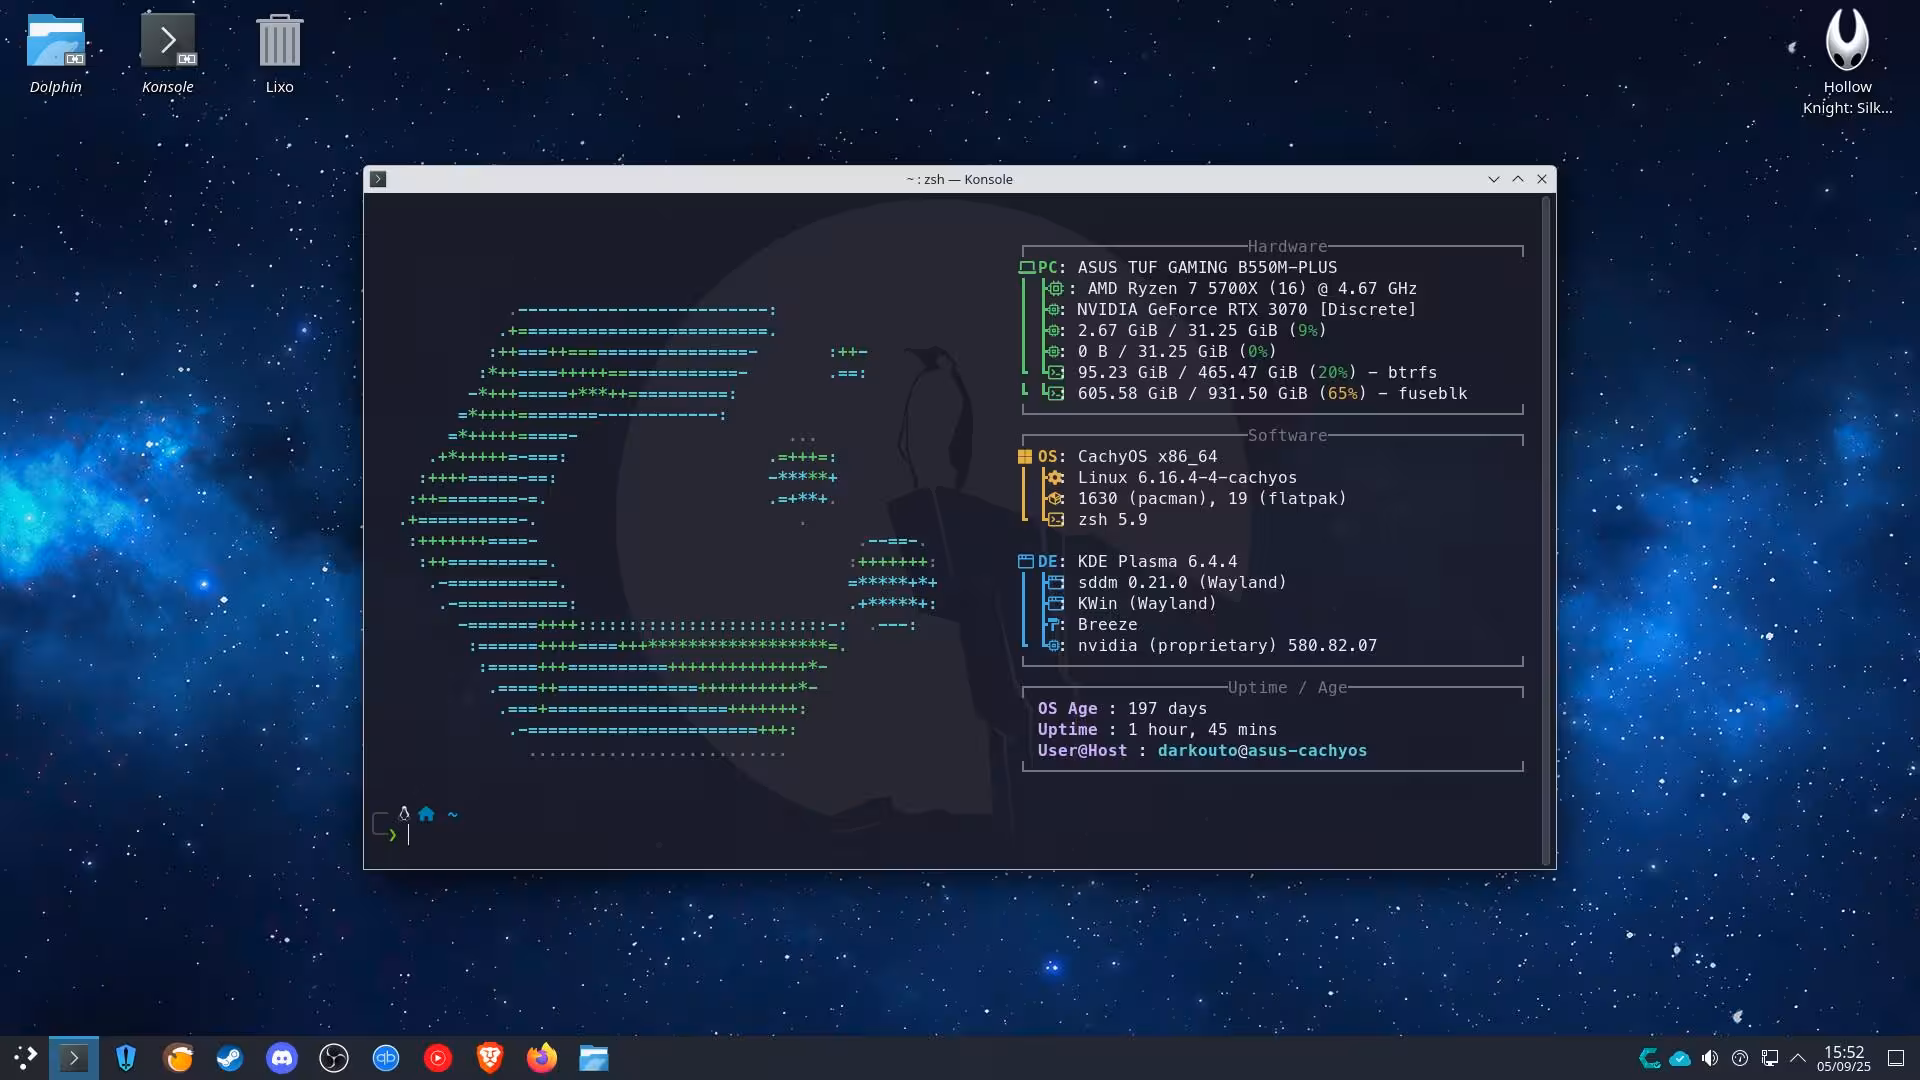Click 'KDE Plasma 6.4.4' text
This screenshot has height=1080, width=1920.
[x=1157, y=561]
